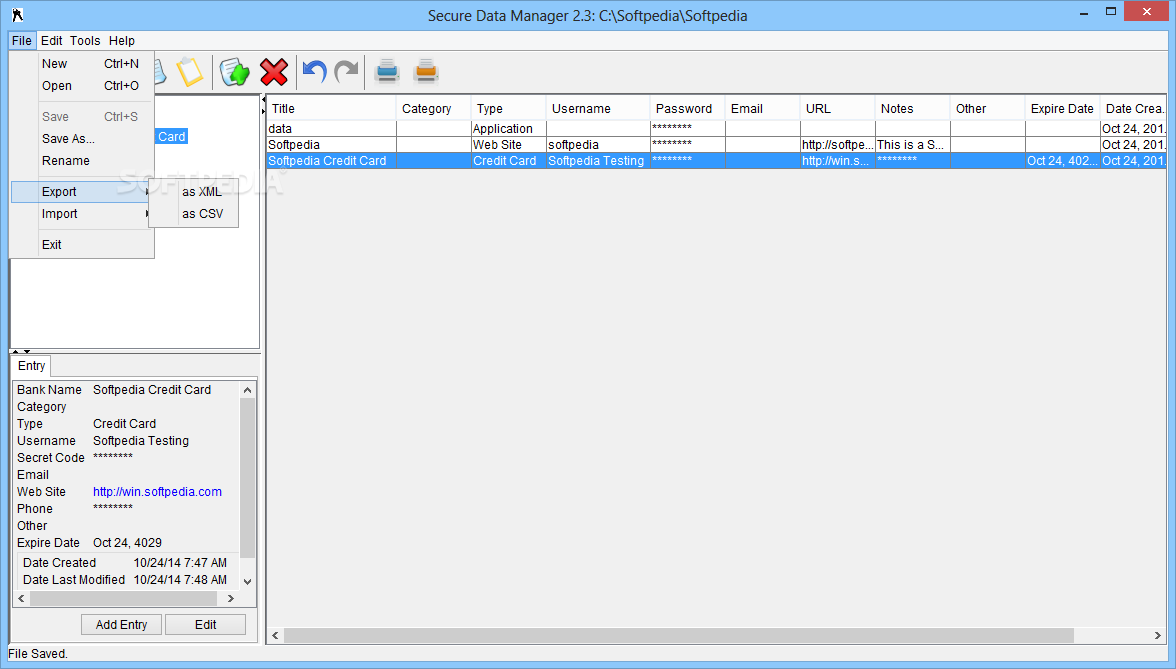Click the paste clipboard toolbar icon
1176x669 pixels.
tap(189, 72)
